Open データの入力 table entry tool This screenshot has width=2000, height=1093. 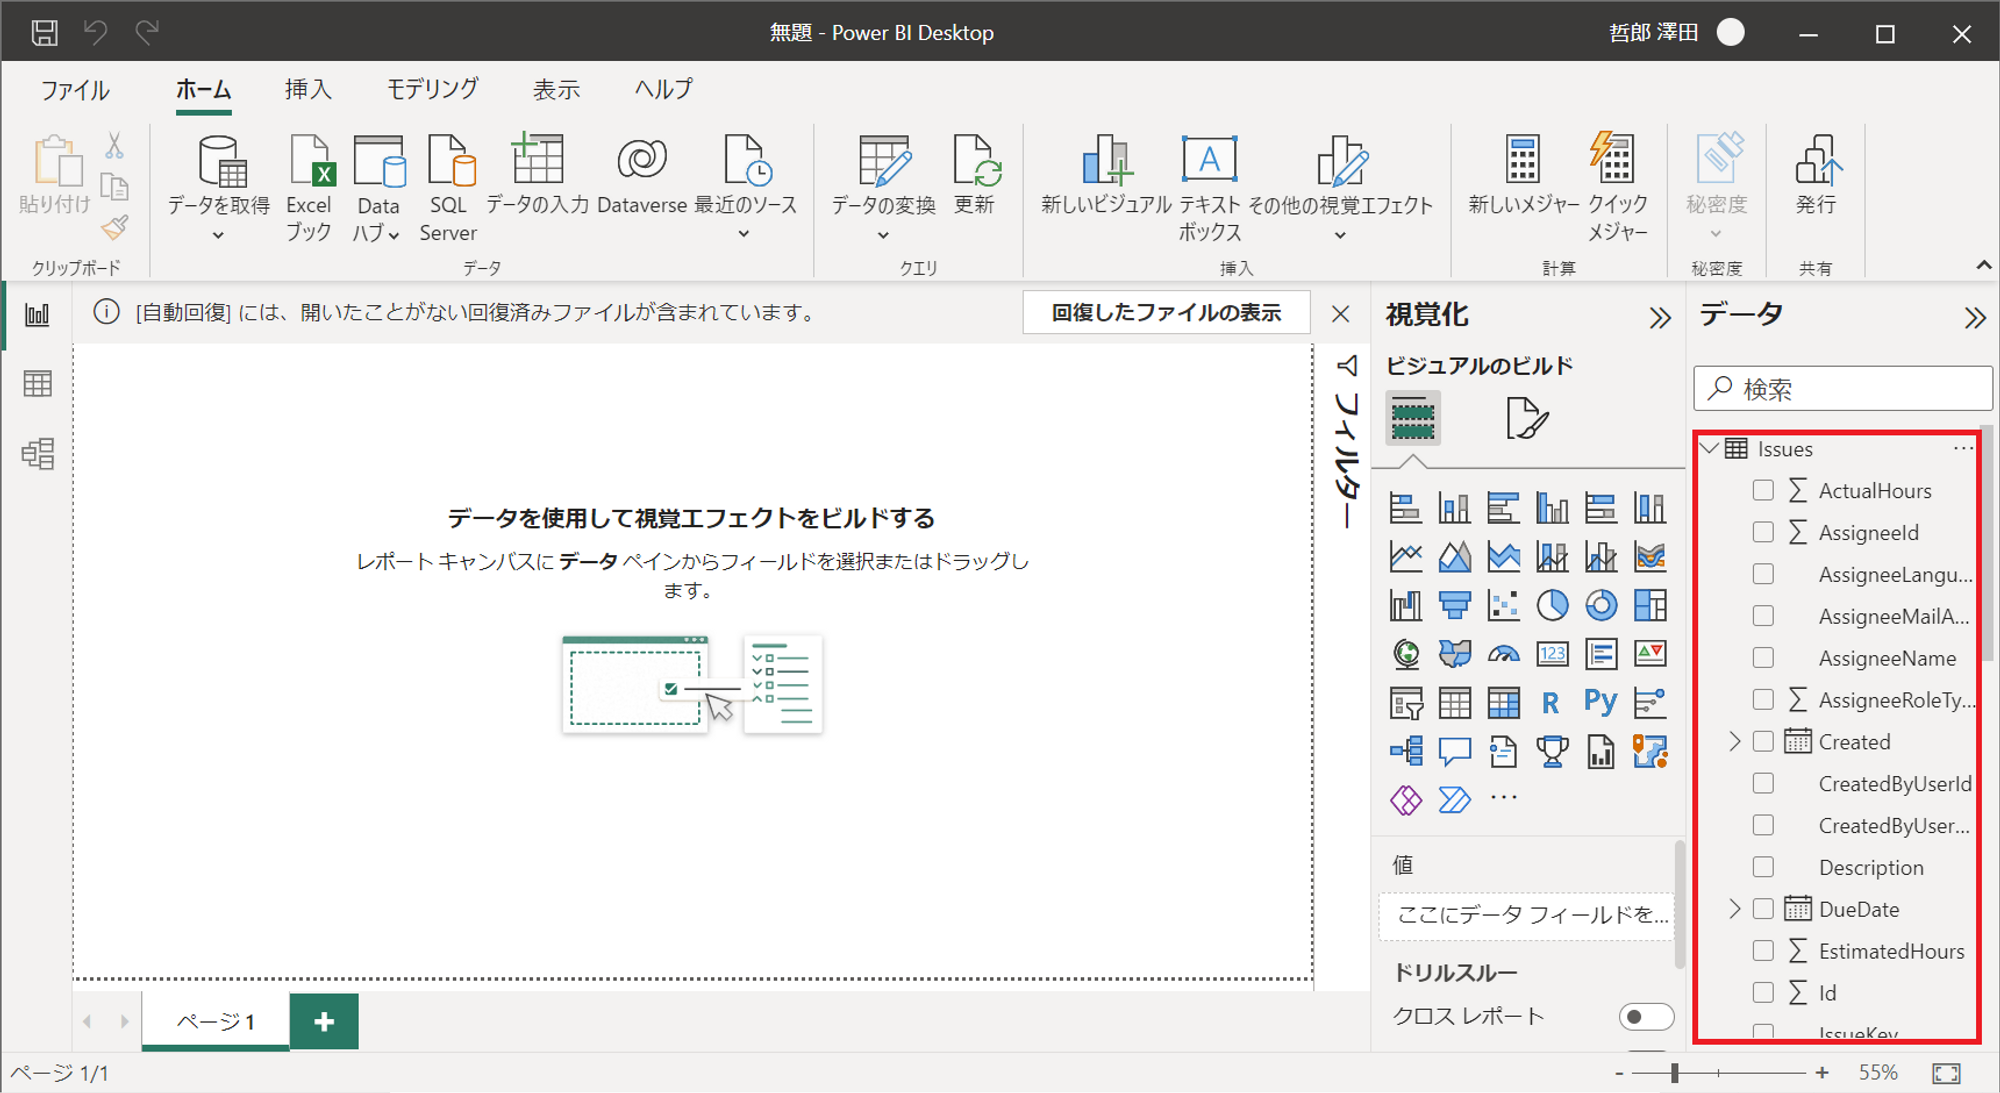point(537,160)
